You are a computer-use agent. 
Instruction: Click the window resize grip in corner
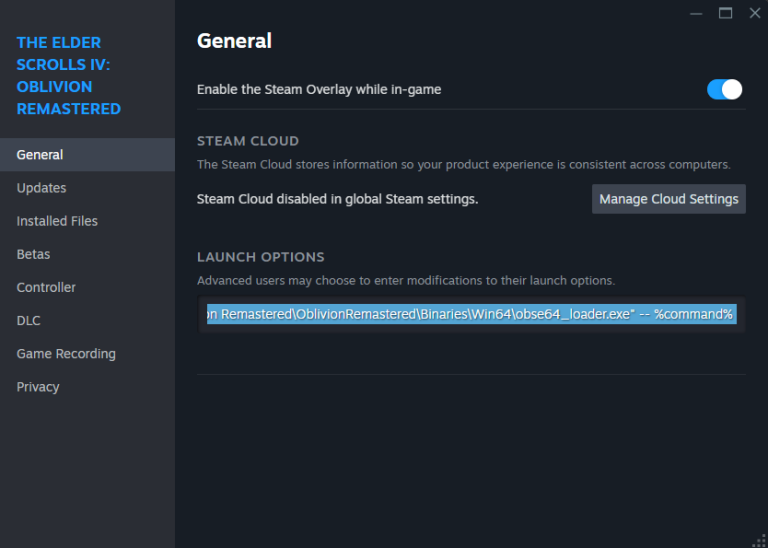[759, 539]
